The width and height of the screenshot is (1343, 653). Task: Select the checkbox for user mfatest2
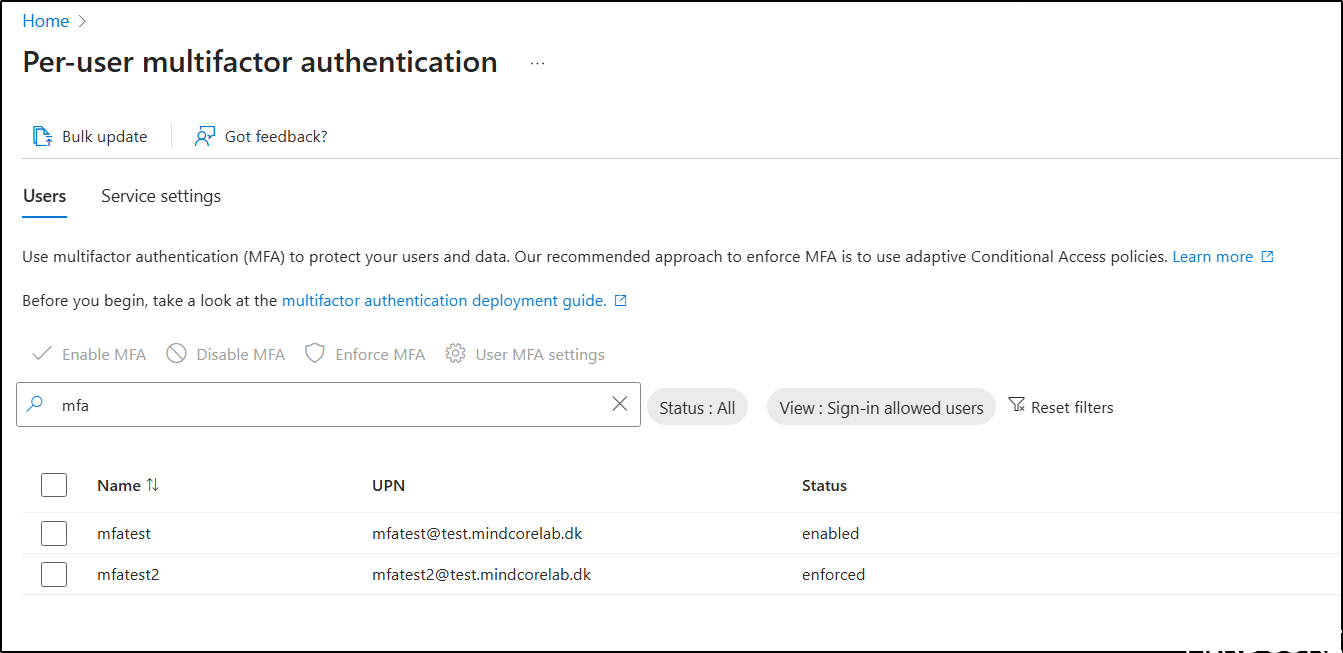pos(54,573)
